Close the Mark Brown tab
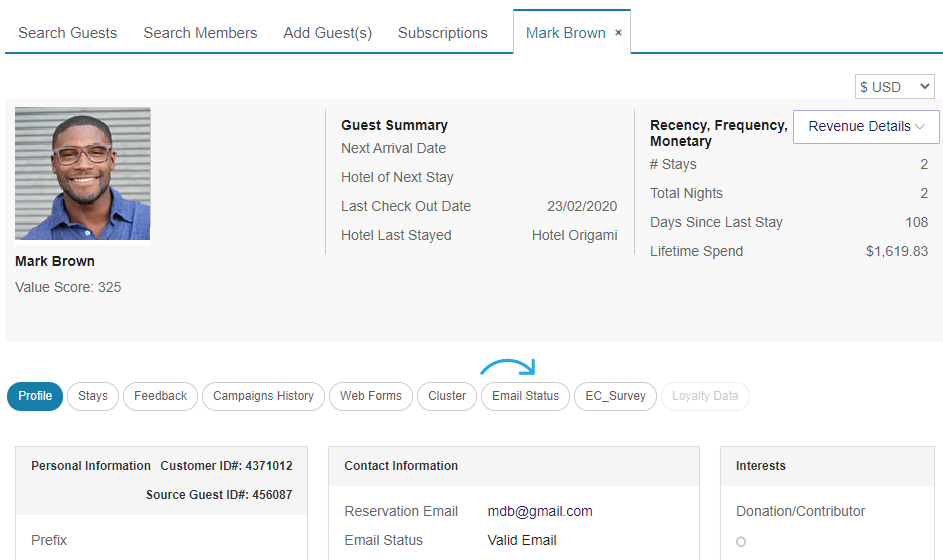This screenshot has width=943, height=560. 618,33
